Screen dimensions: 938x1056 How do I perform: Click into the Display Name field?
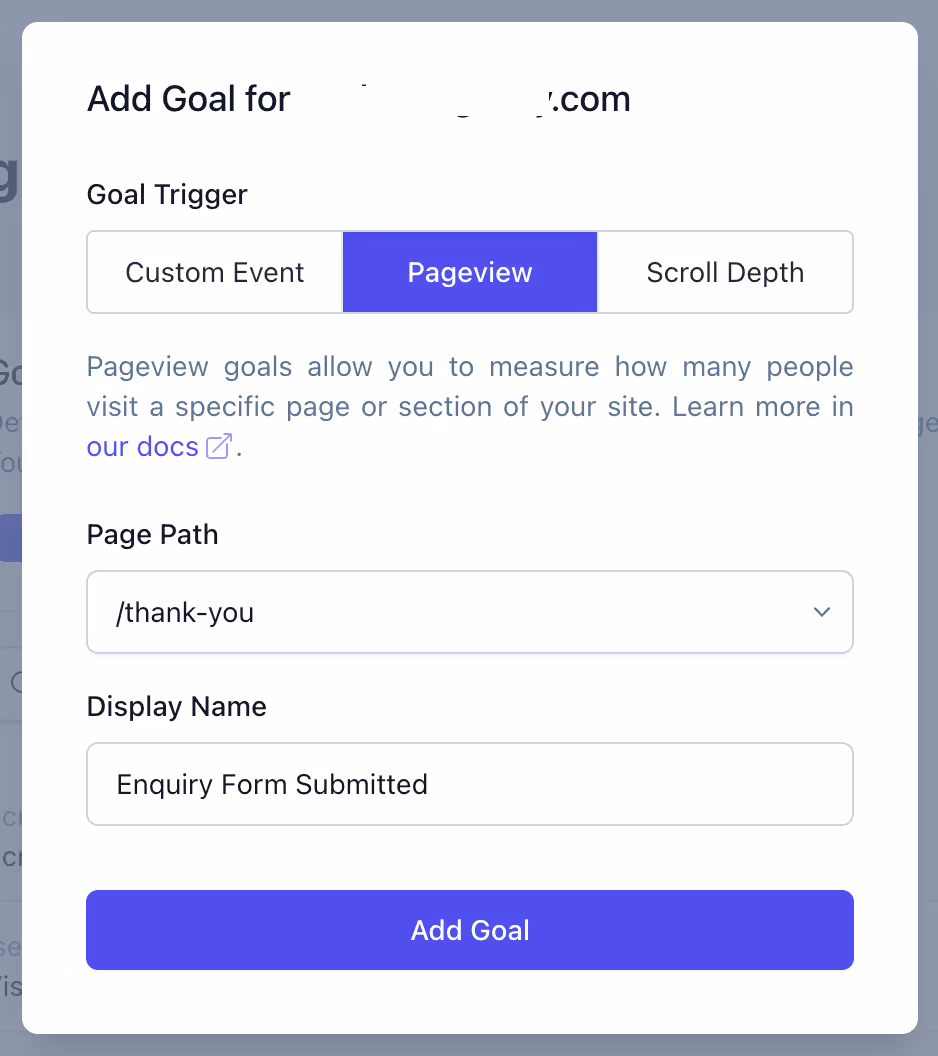pyautogui.click(x=469, y=784)
